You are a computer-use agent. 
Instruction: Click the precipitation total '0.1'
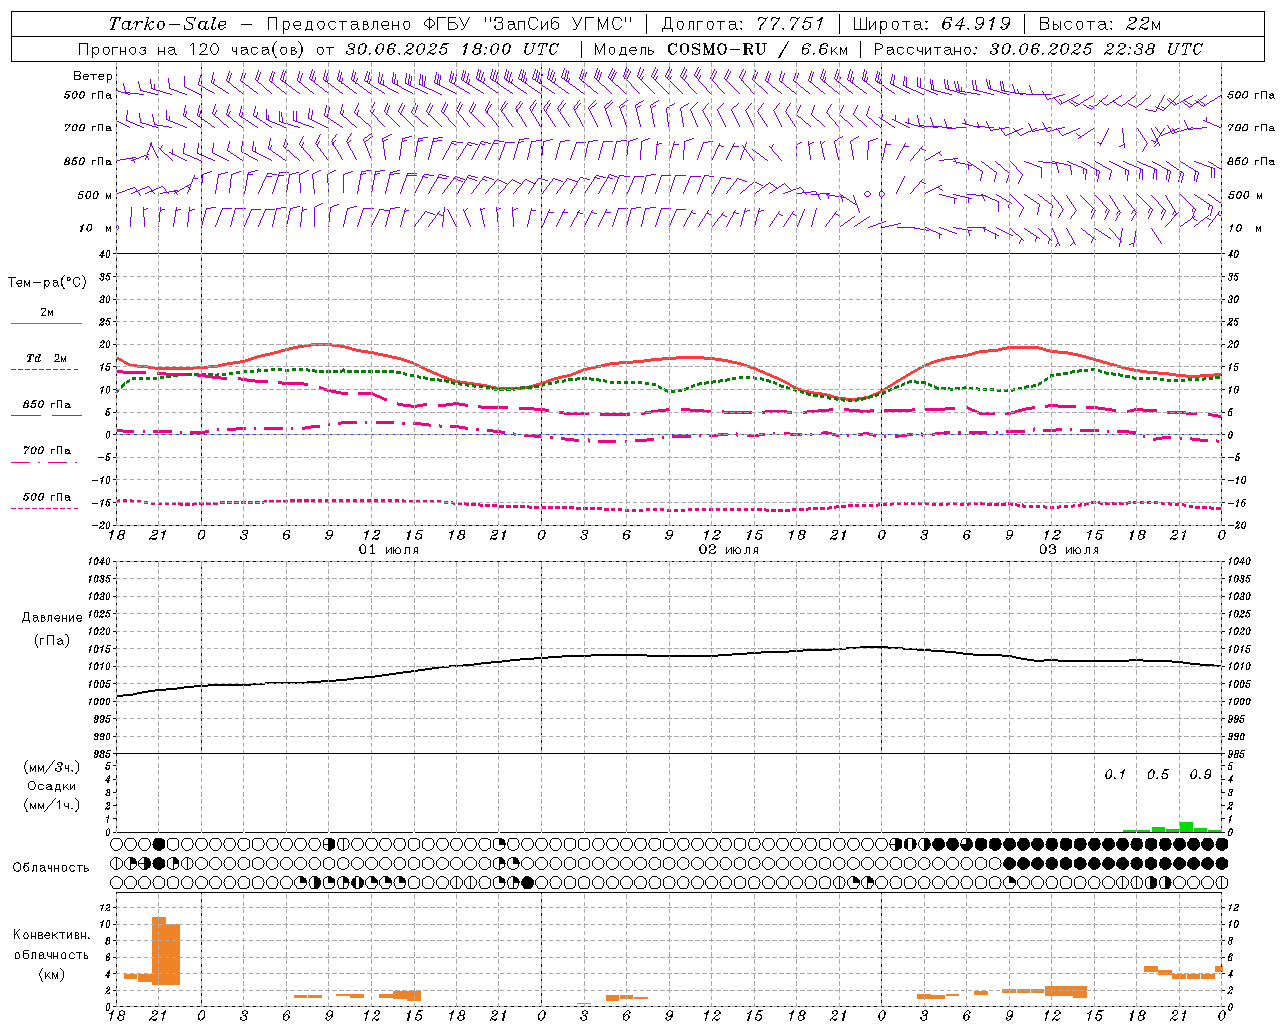click(x=1115, y=775)
